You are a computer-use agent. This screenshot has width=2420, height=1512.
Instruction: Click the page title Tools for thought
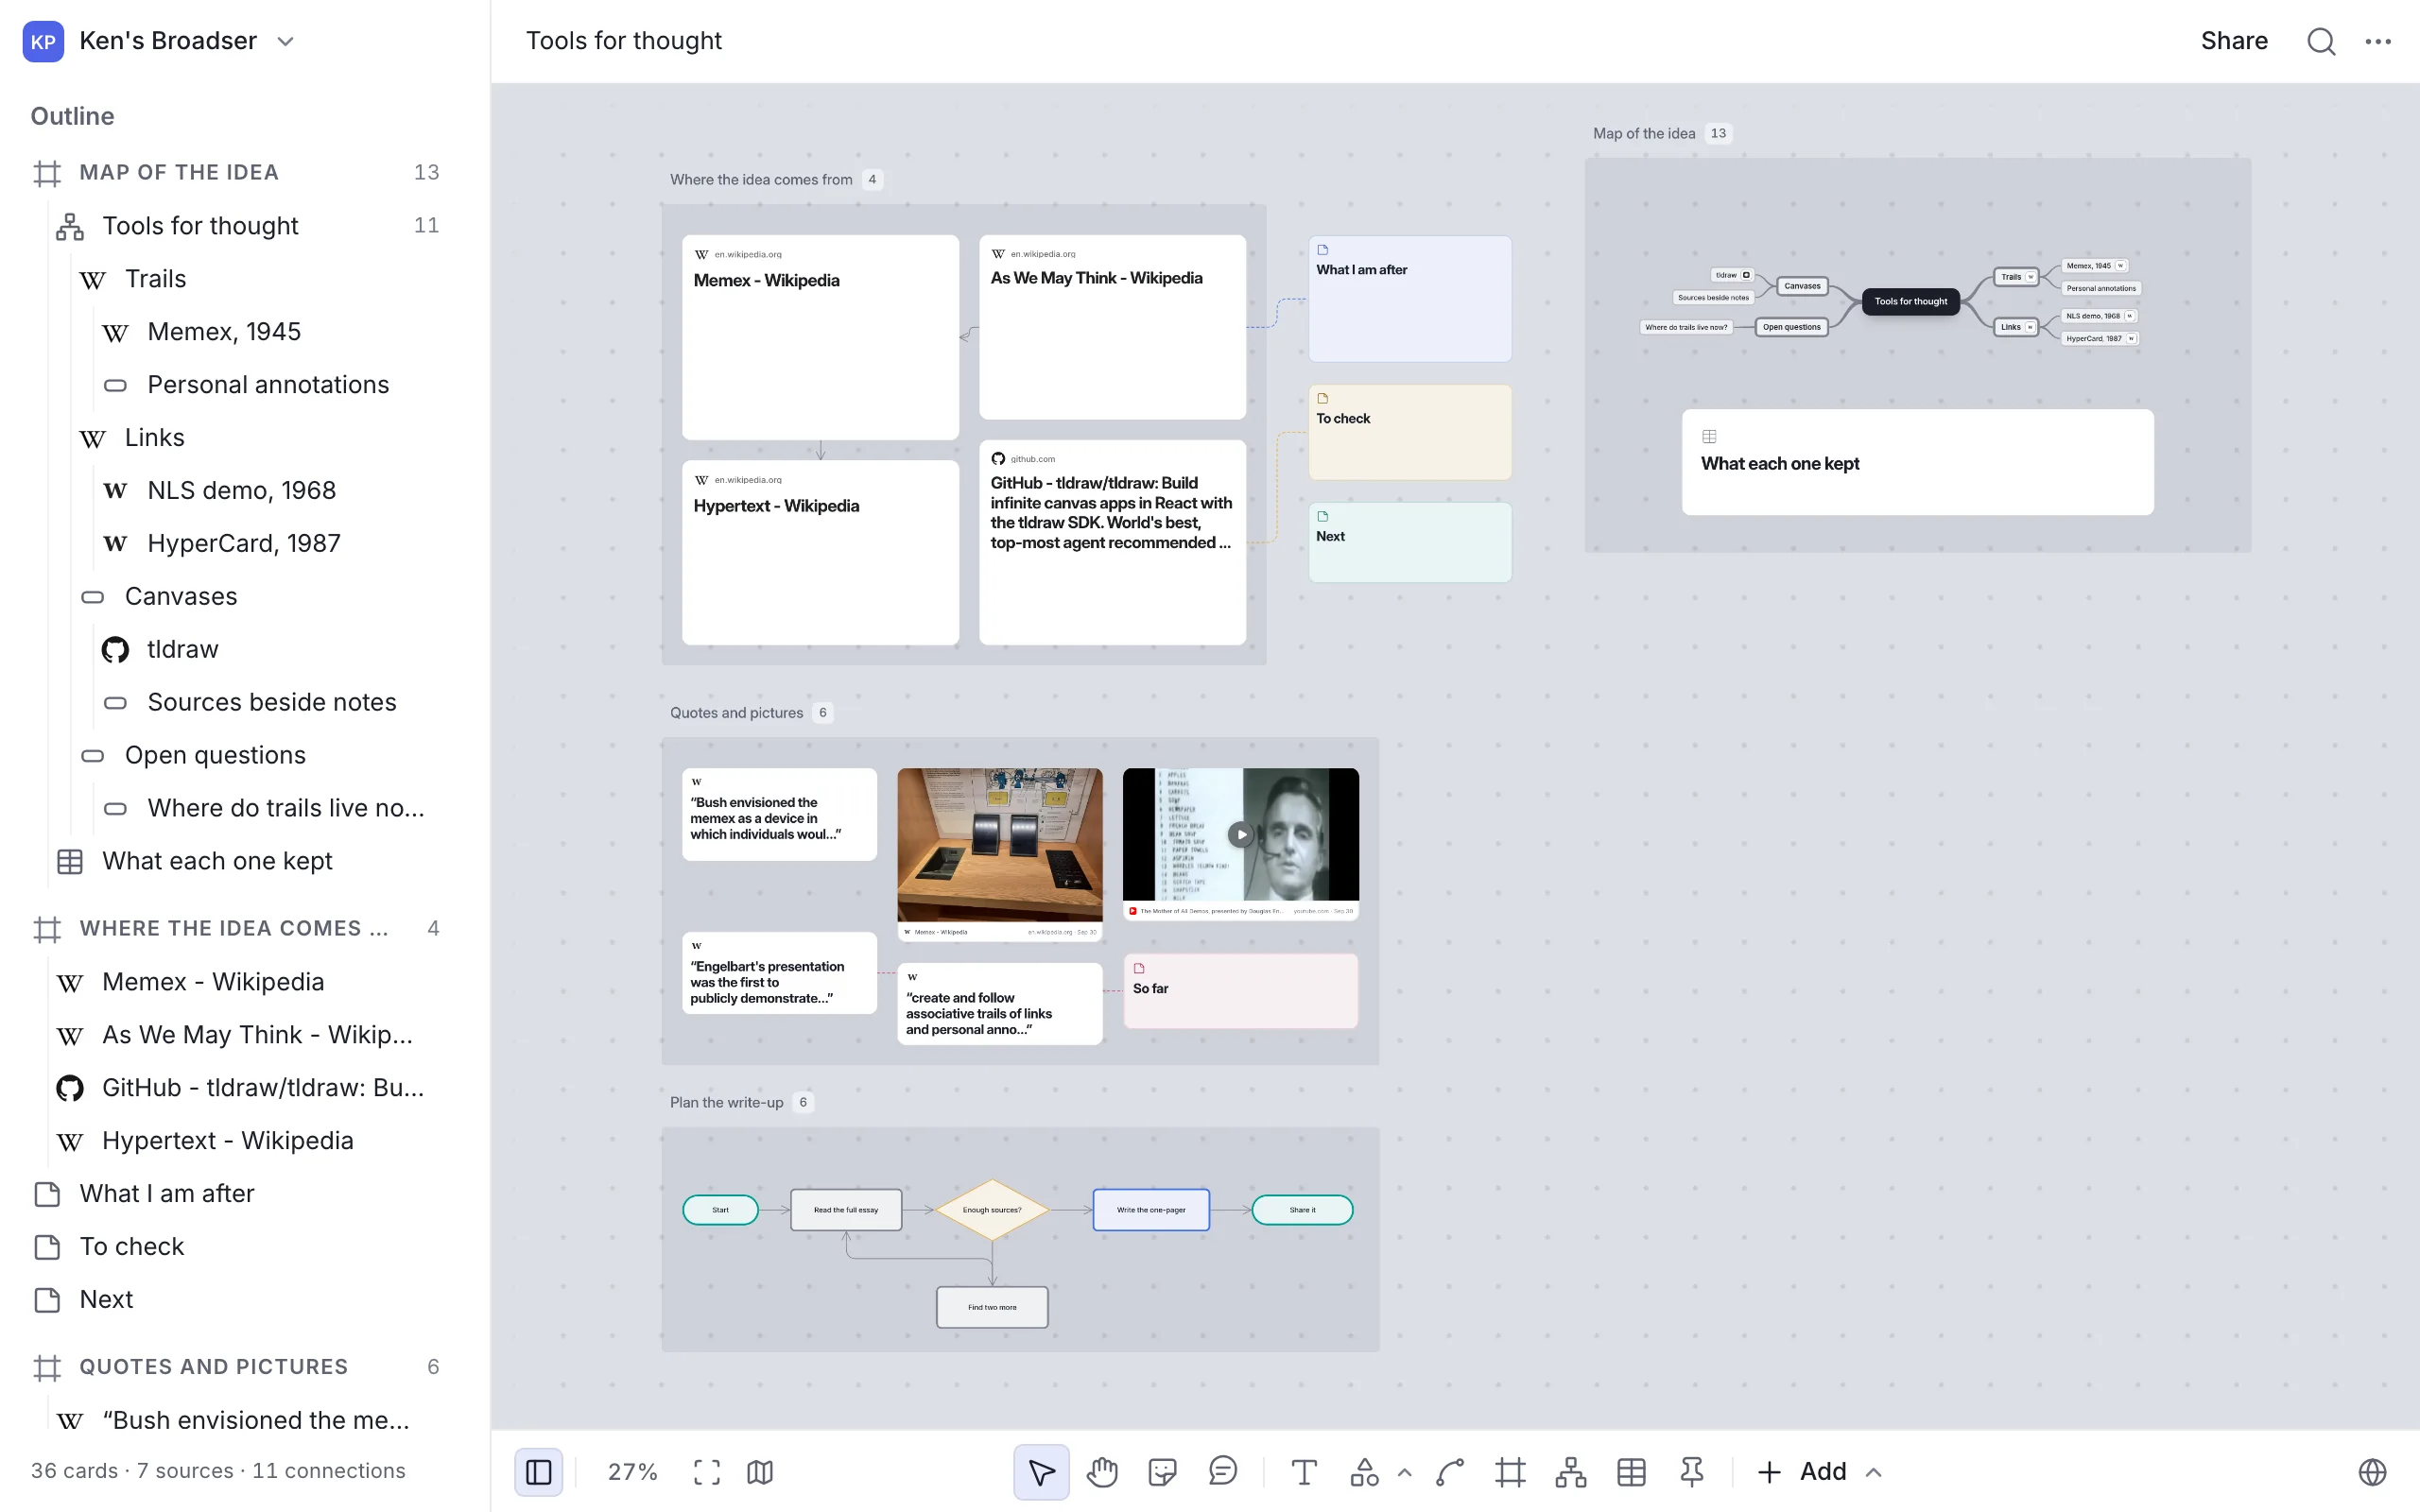point(623,41)
